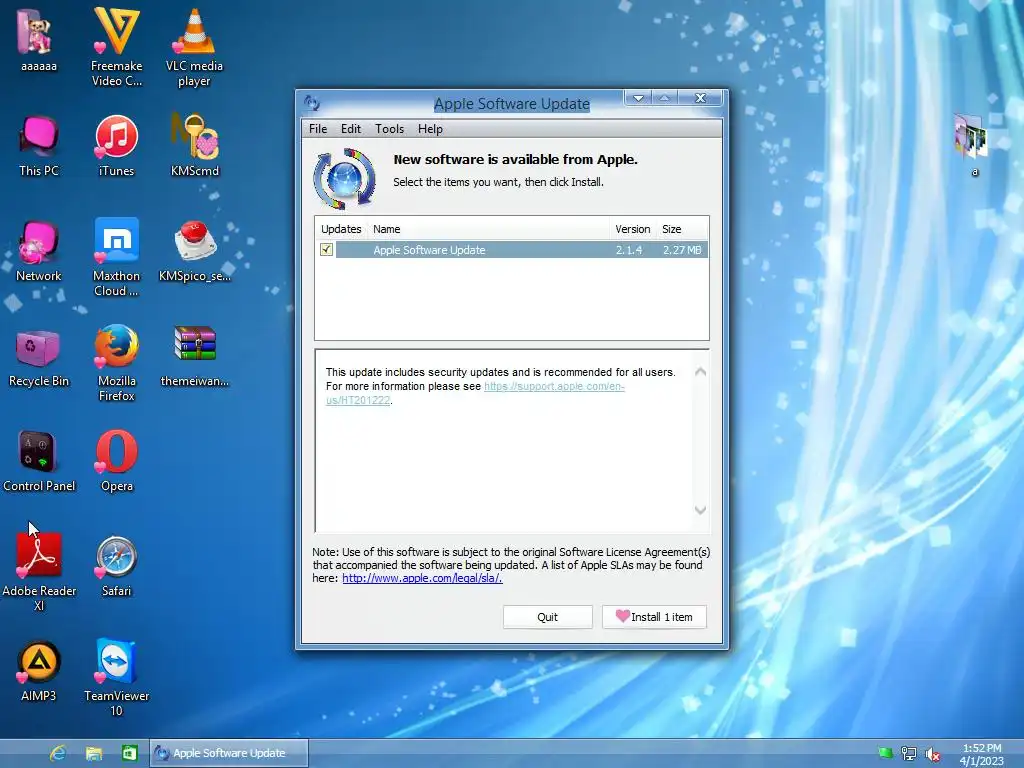Open the Tools menu
This screenshot has height=768, width=1024.
(389, 129)
